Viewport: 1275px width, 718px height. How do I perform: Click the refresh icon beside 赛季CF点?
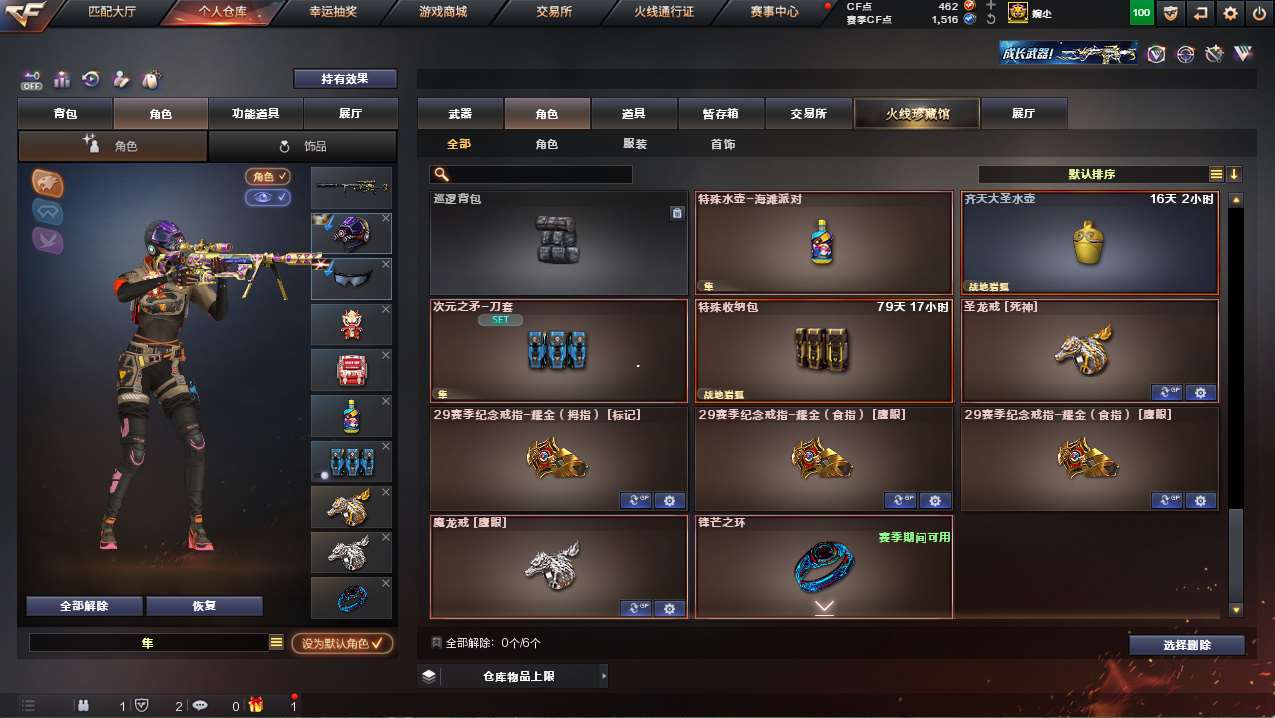991,19
